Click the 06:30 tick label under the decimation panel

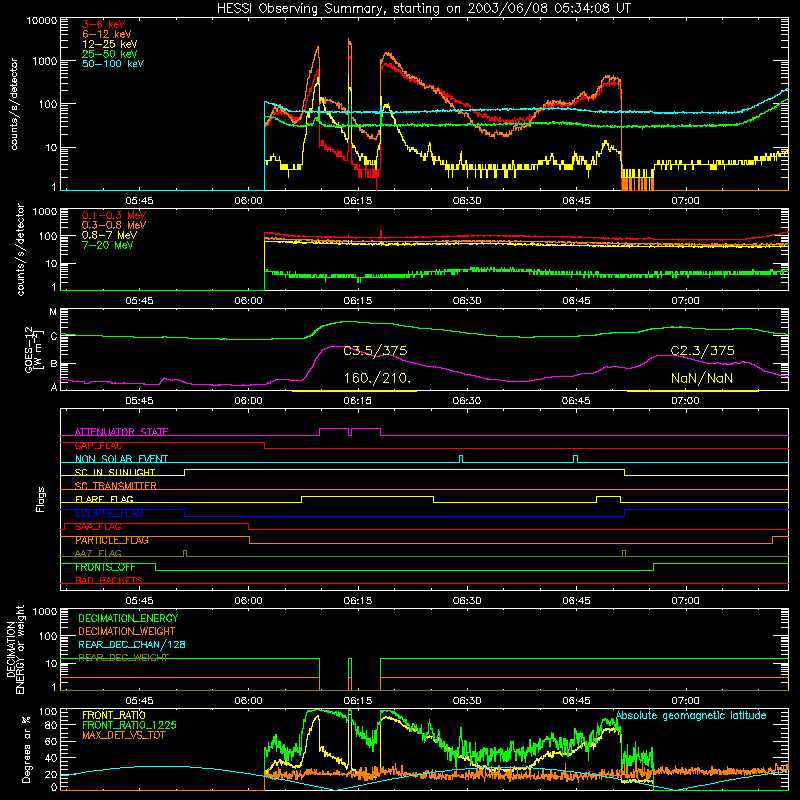click(x=467, y=701)
